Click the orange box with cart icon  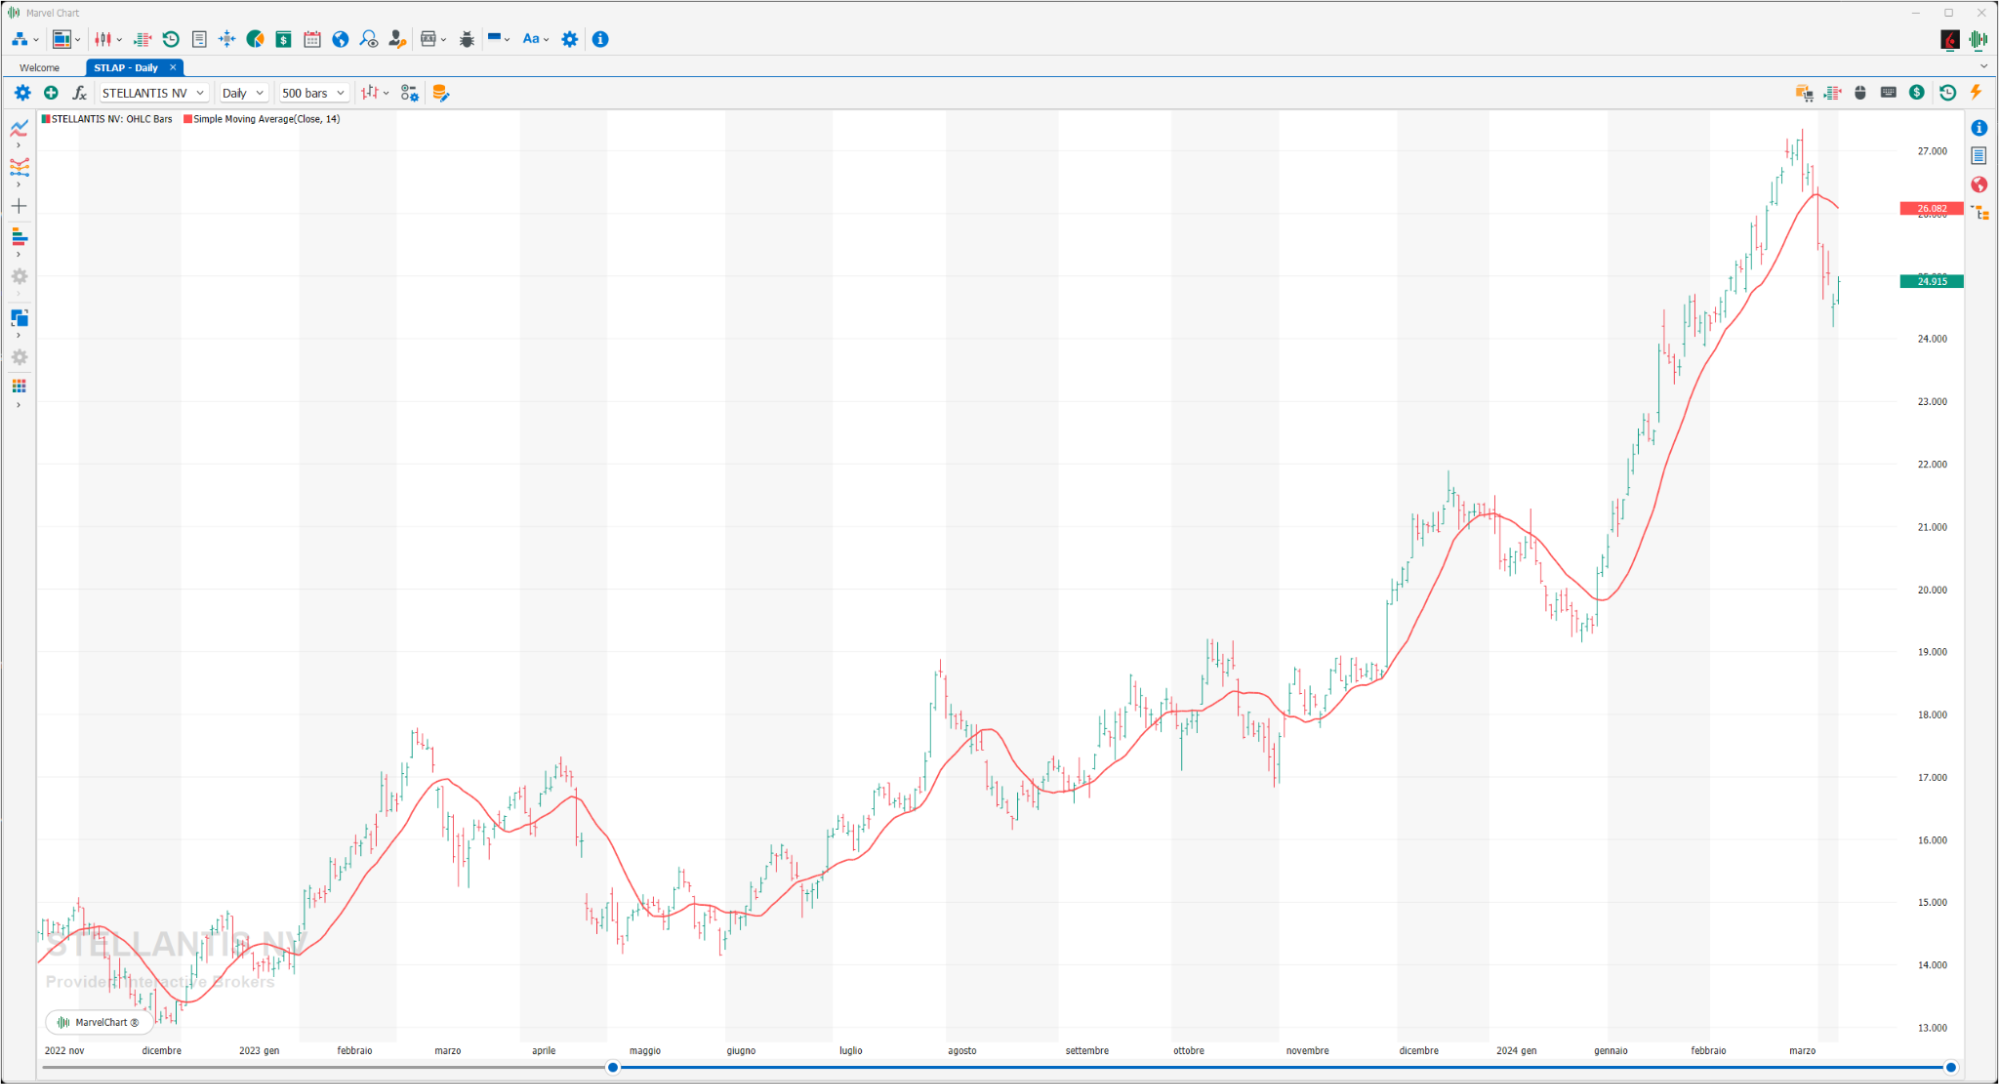coord(1804,93)
